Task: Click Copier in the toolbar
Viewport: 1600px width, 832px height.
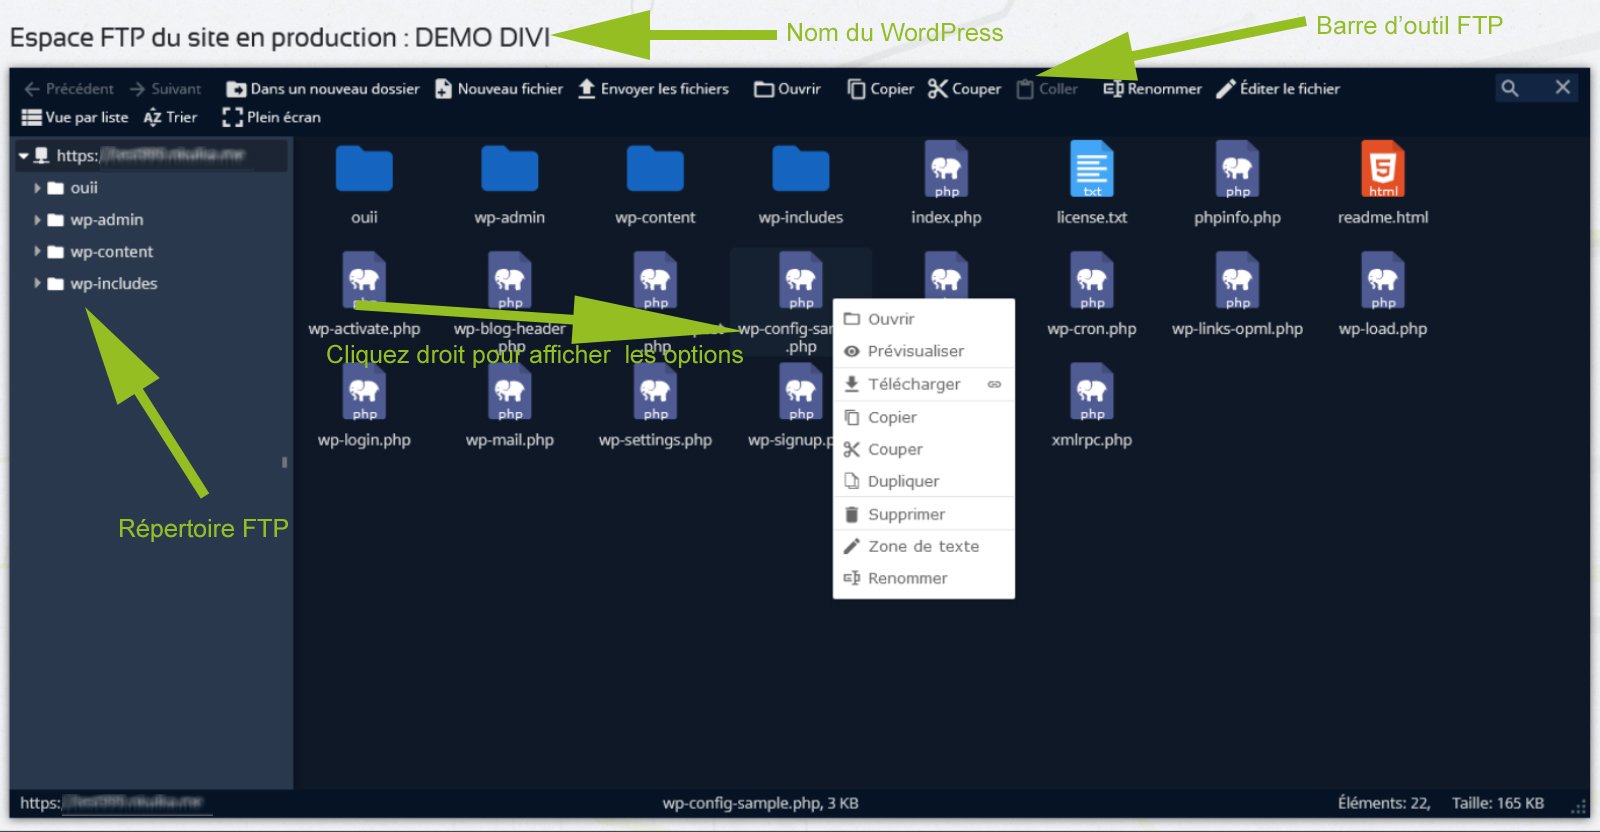Action: coord(881,89)
